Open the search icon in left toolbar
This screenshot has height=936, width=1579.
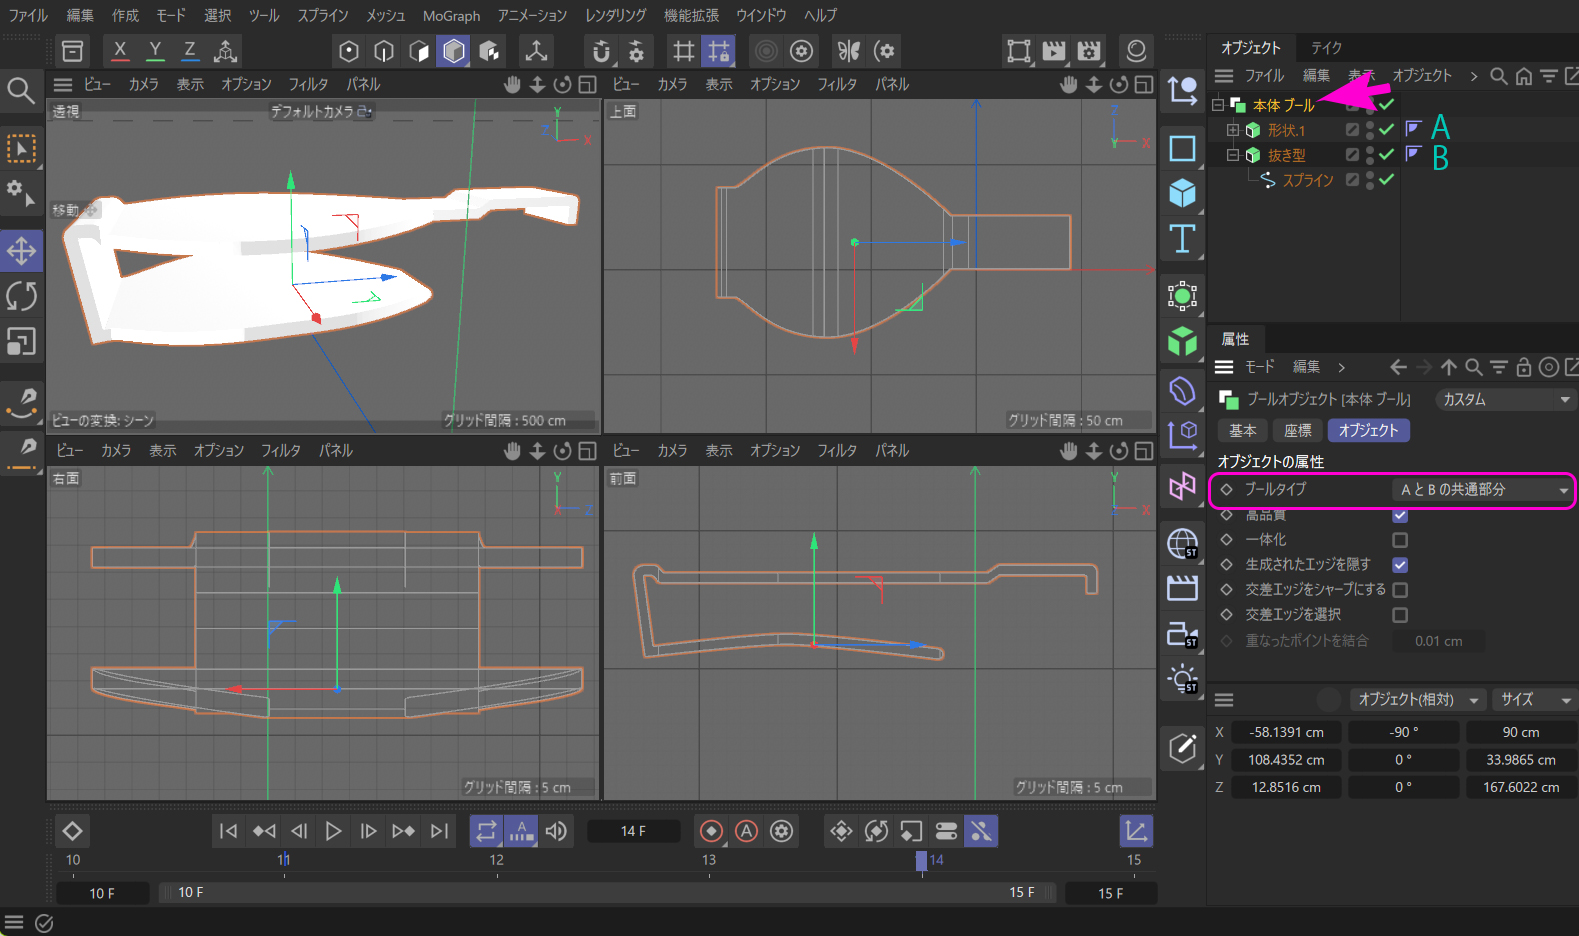pyautogui.click(x=20, y=91)
